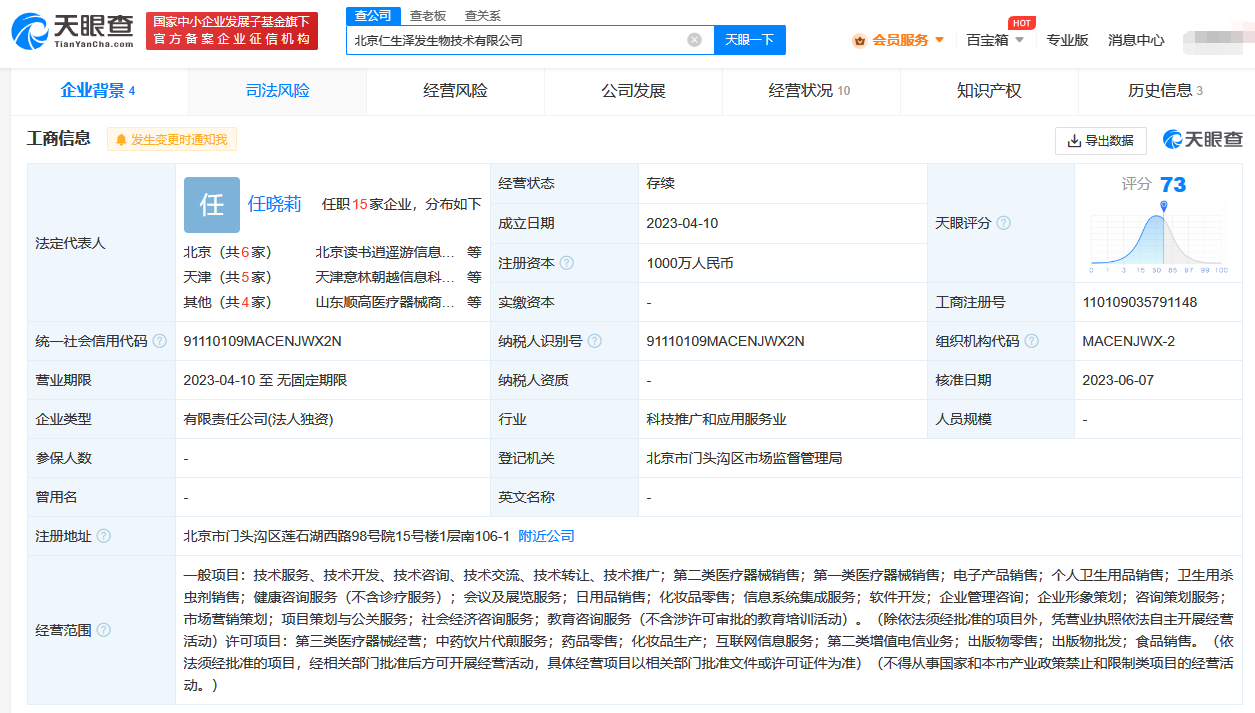
Task: Open the 知识产权 tab
Action: coord(989,91)
